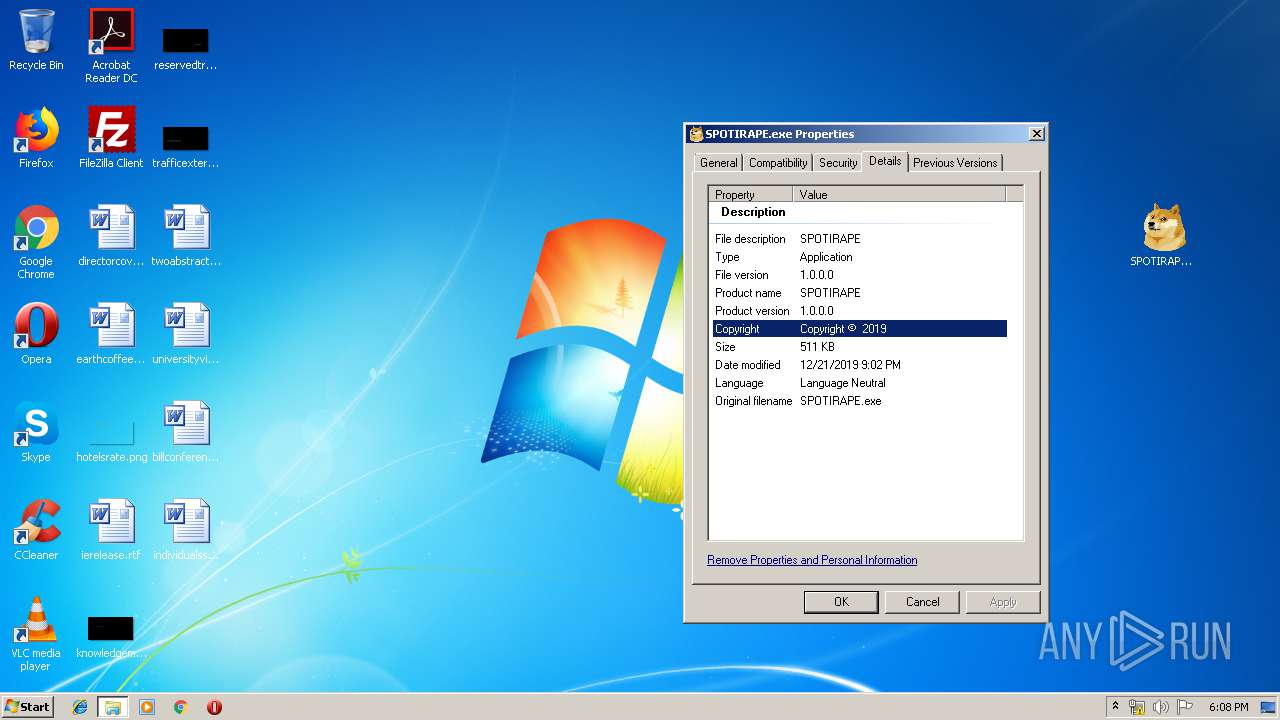
Task: Open Internet Explorer from the taskbar
Action: tap(80, 707)
